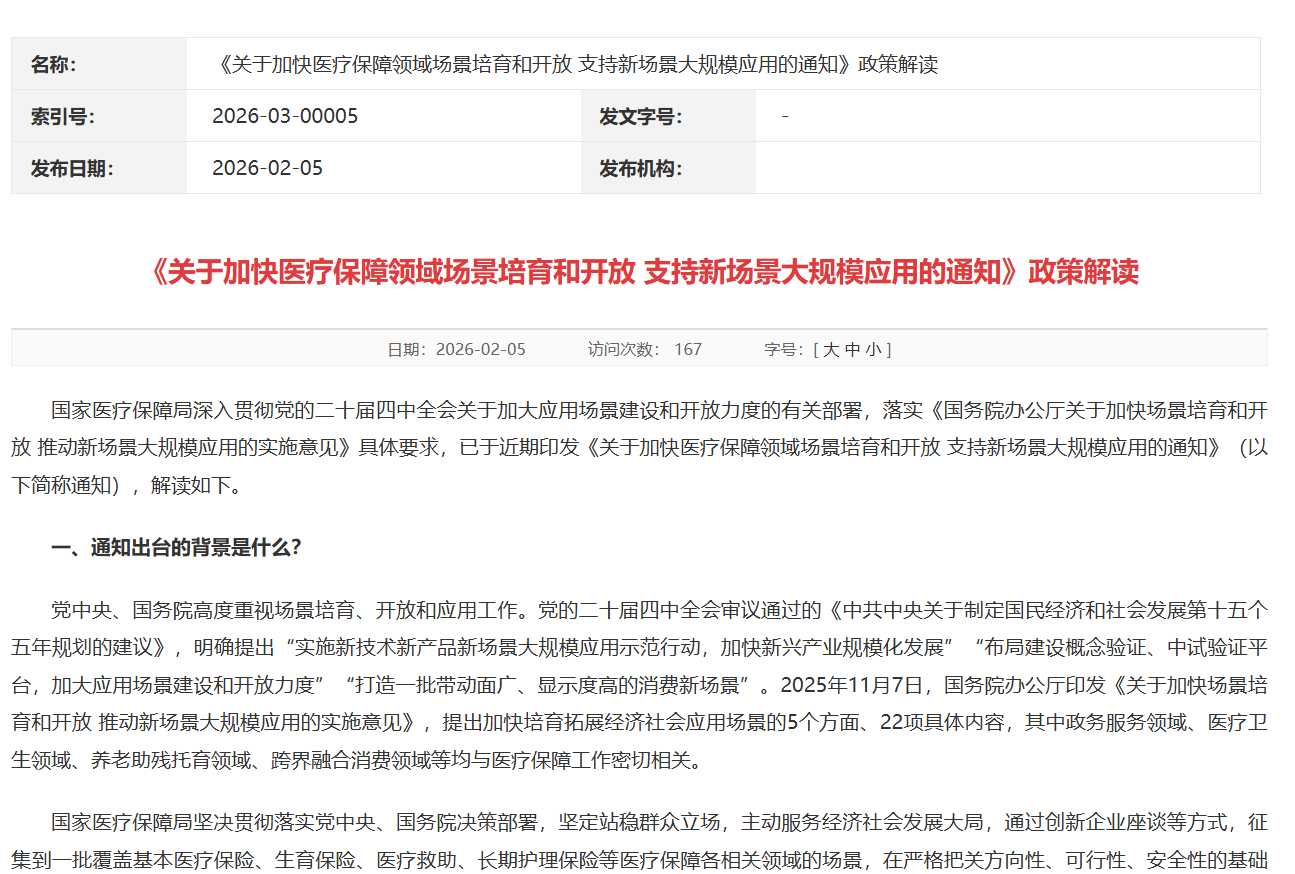1295x874 pixels.
Task: Click the red article title heading
Action: (640, 271)
